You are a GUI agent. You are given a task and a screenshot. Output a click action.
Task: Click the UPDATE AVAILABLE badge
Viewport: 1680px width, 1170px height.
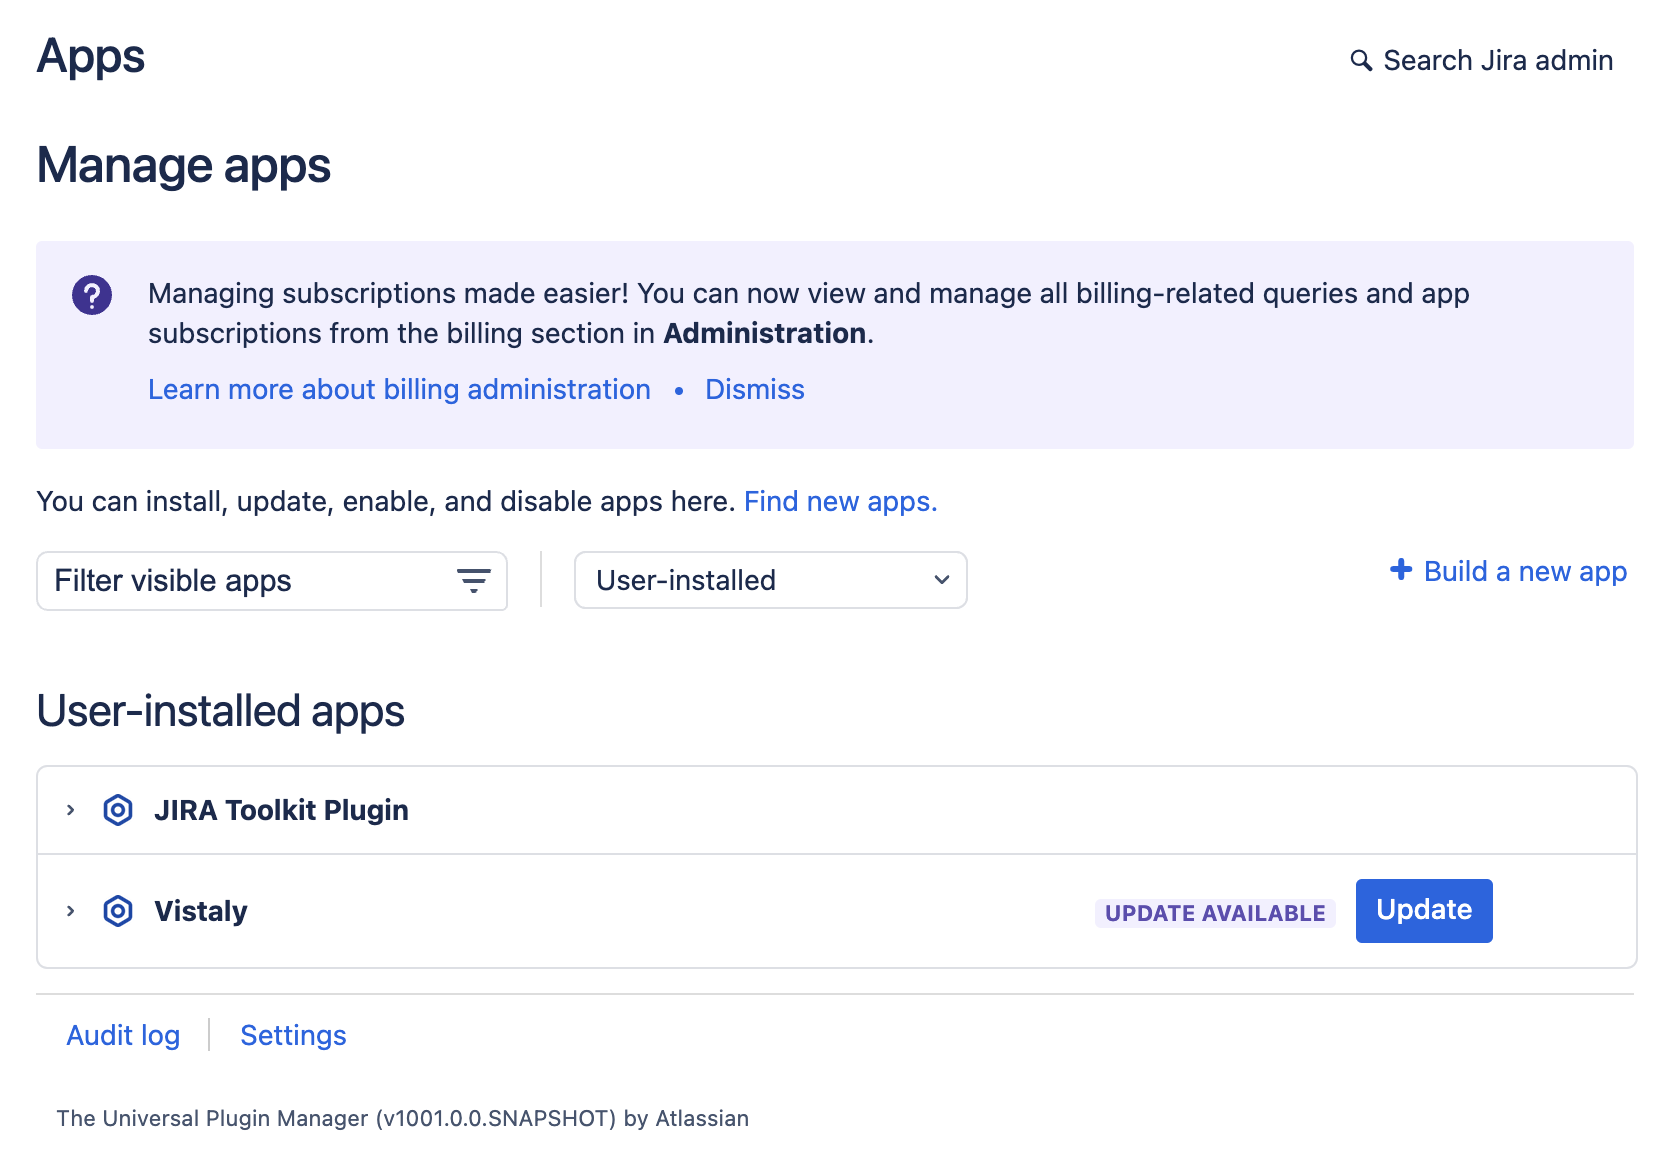pyautogui.click(x=1215, y=913)
